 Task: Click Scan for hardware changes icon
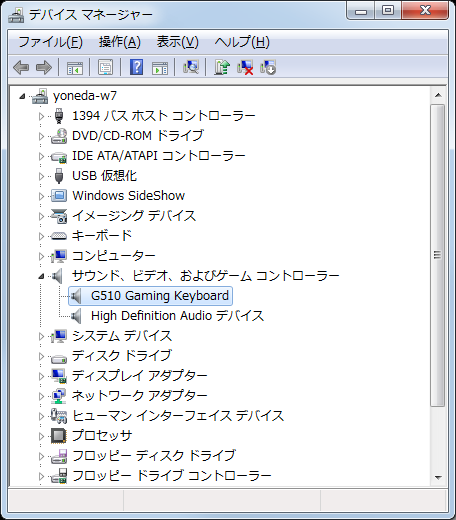[x=191, y=68]
